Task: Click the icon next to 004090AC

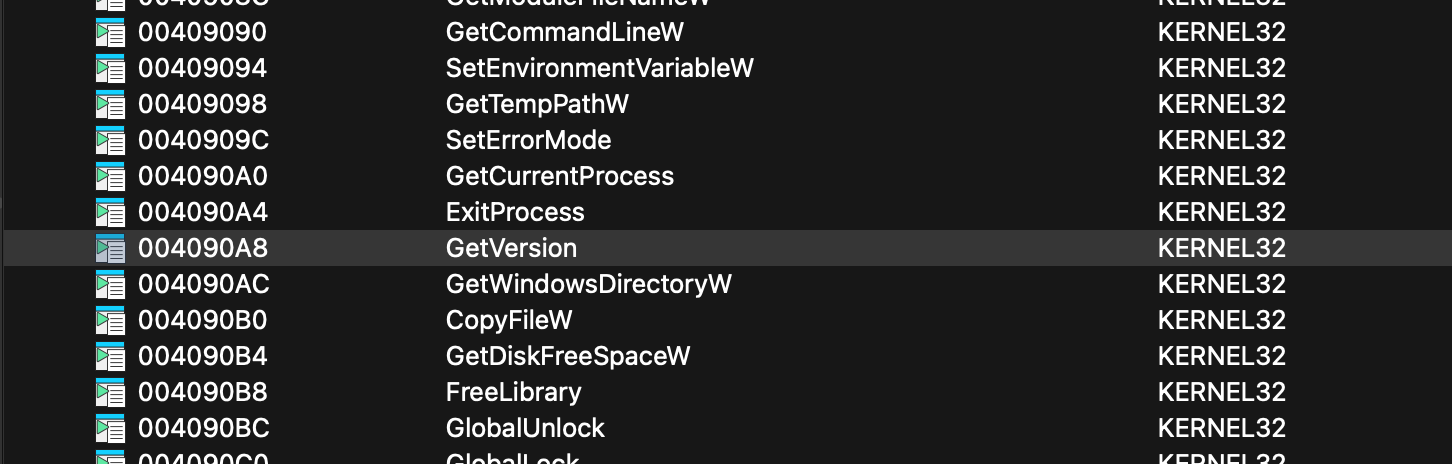Action: 110,285
